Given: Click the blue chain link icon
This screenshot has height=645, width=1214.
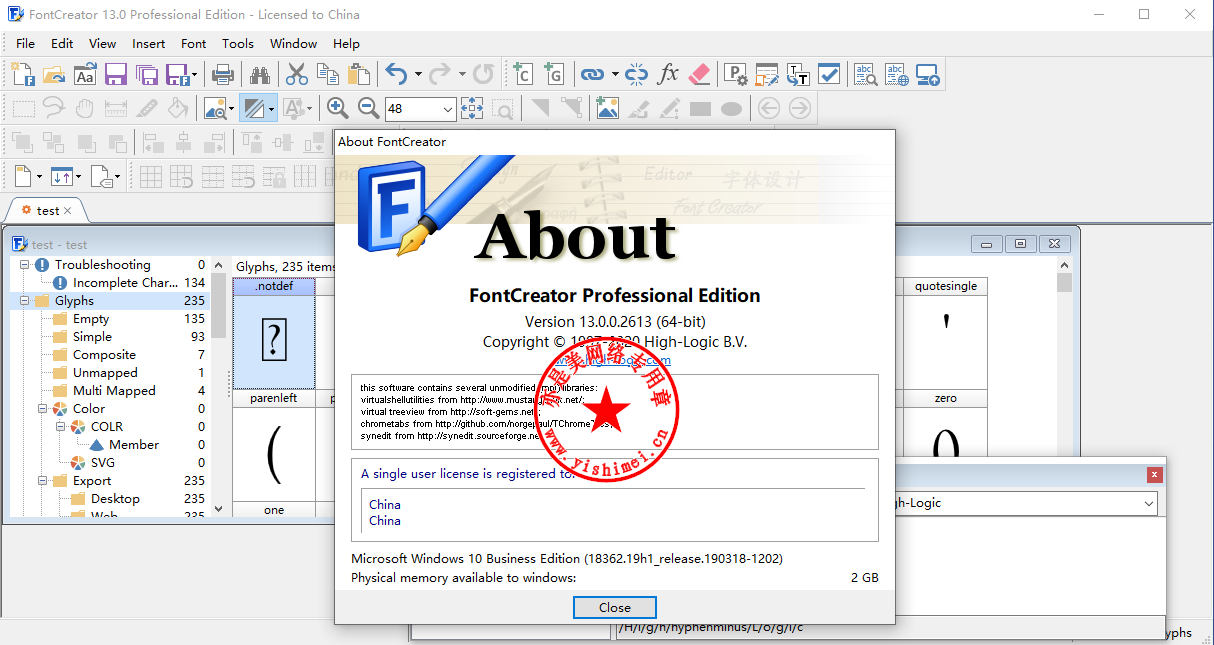Looking at the screenshot, I should click(591, 74).
